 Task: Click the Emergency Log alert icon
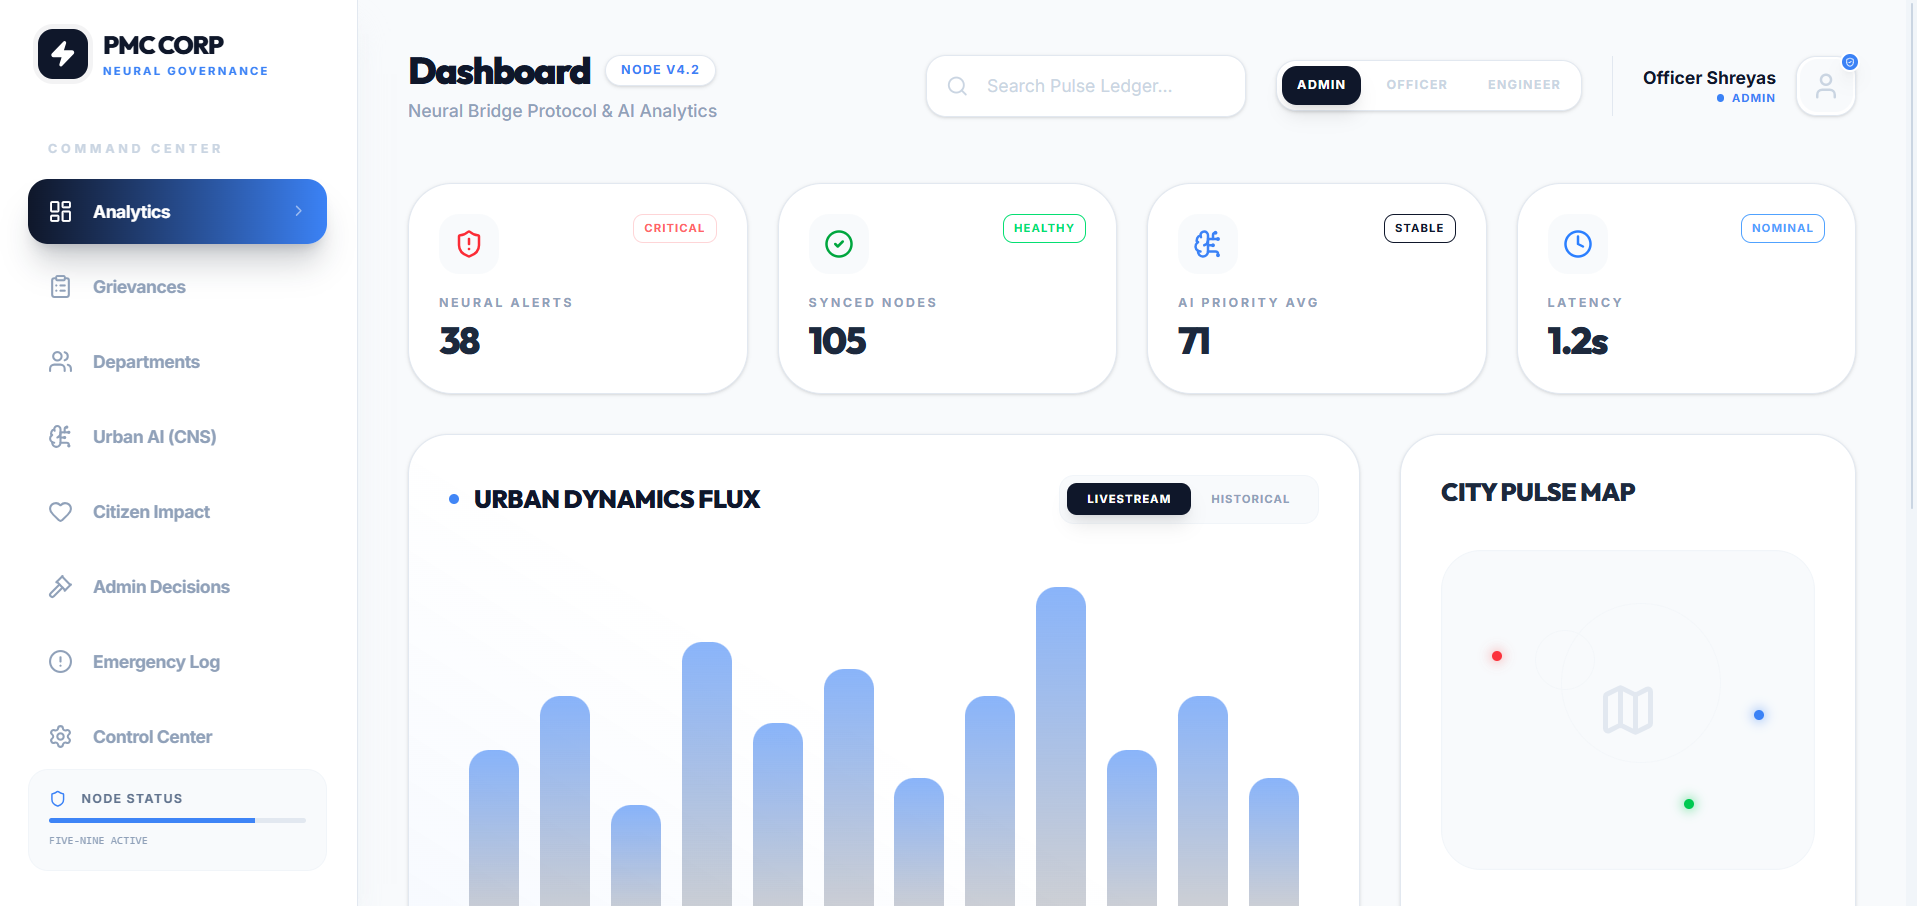[61, 662]
